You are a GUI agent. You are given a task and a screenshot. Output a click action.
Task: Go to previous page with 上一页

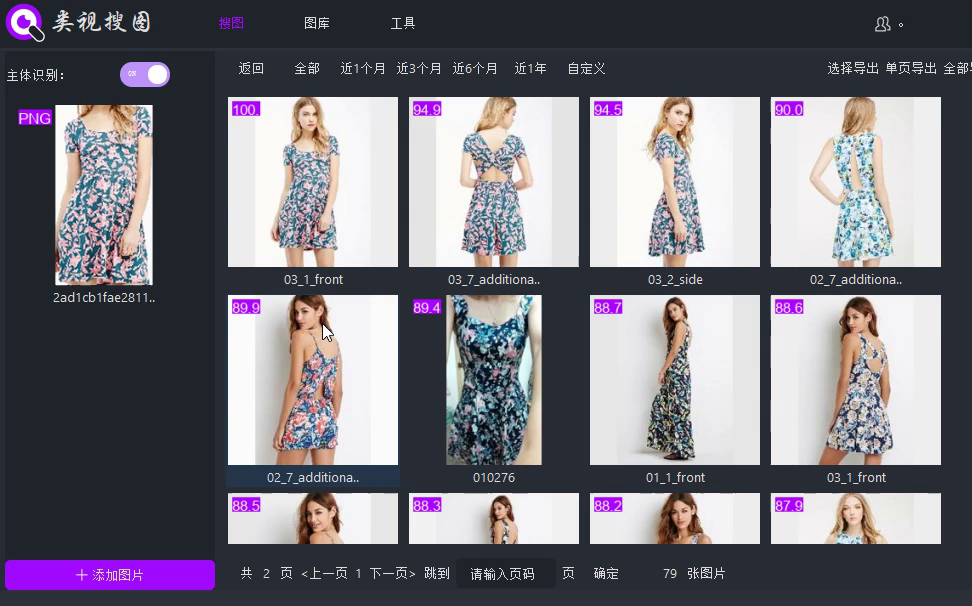tap(325, 574)
